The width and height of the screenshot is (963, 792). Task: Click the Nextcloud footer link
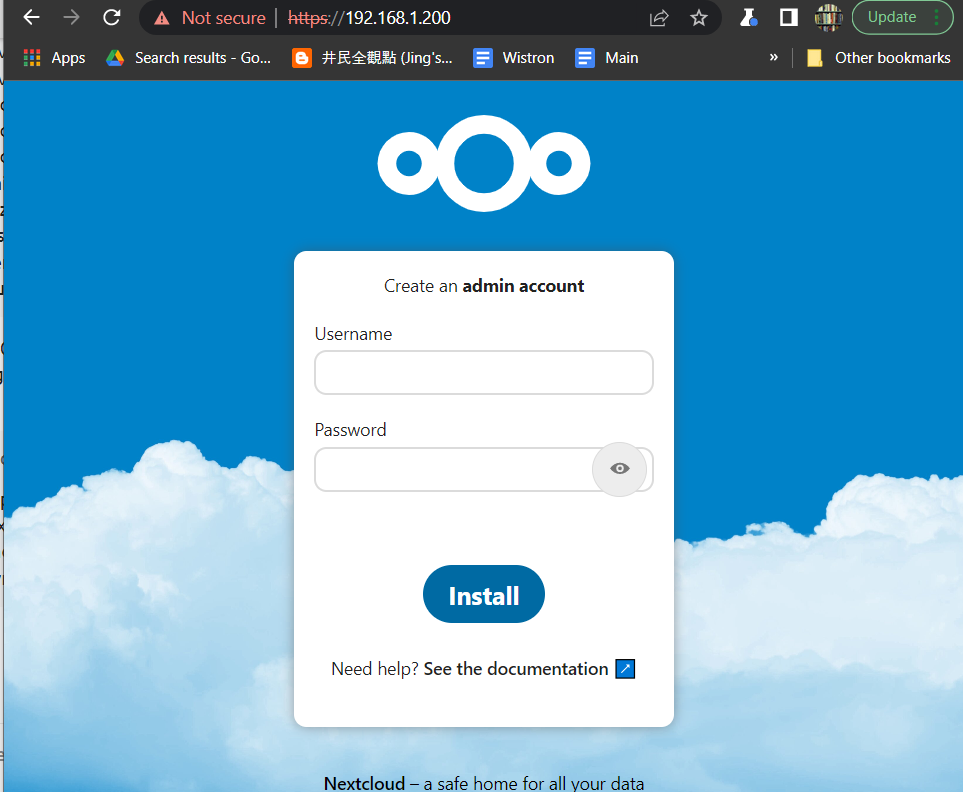tap(364, 783)
